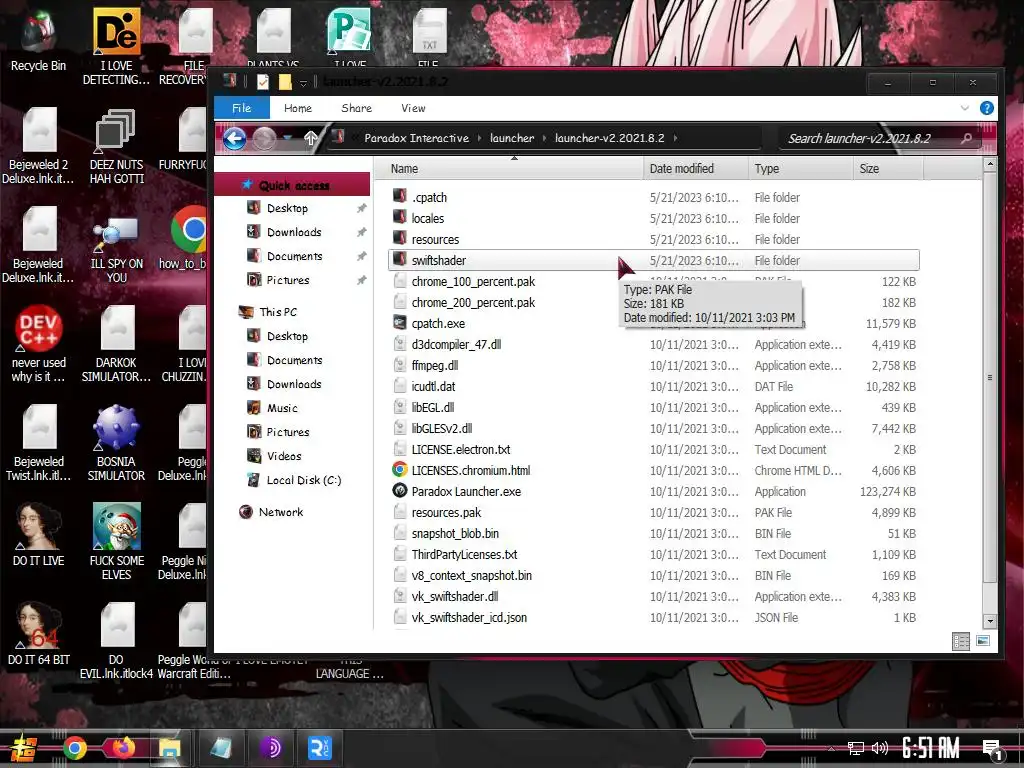
Task: Open the quick access toolbar customize dropdown
Action: point(303,83)
